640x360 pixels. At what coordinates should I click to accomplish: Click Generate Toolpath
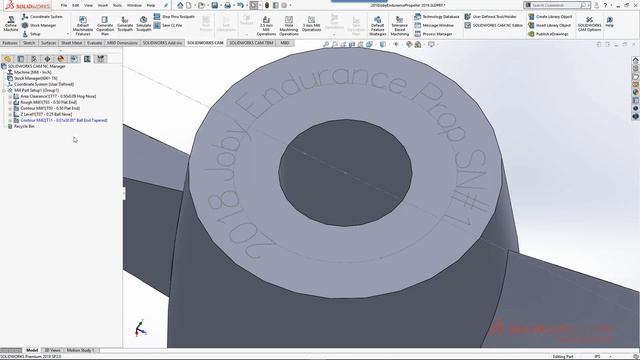125,24
